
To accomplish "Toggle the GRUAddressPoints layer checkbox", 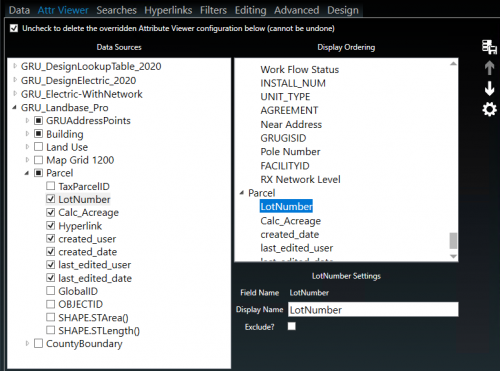I will coord(38,120).
